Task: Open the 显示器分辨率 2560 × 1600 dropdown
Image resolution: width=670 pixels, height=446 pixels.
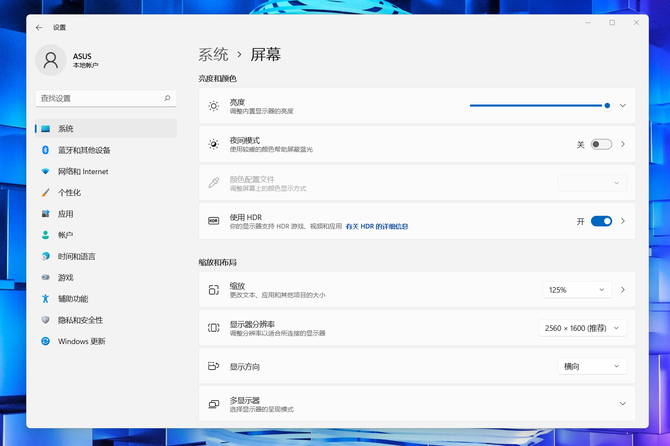Action: coord(583,328)
